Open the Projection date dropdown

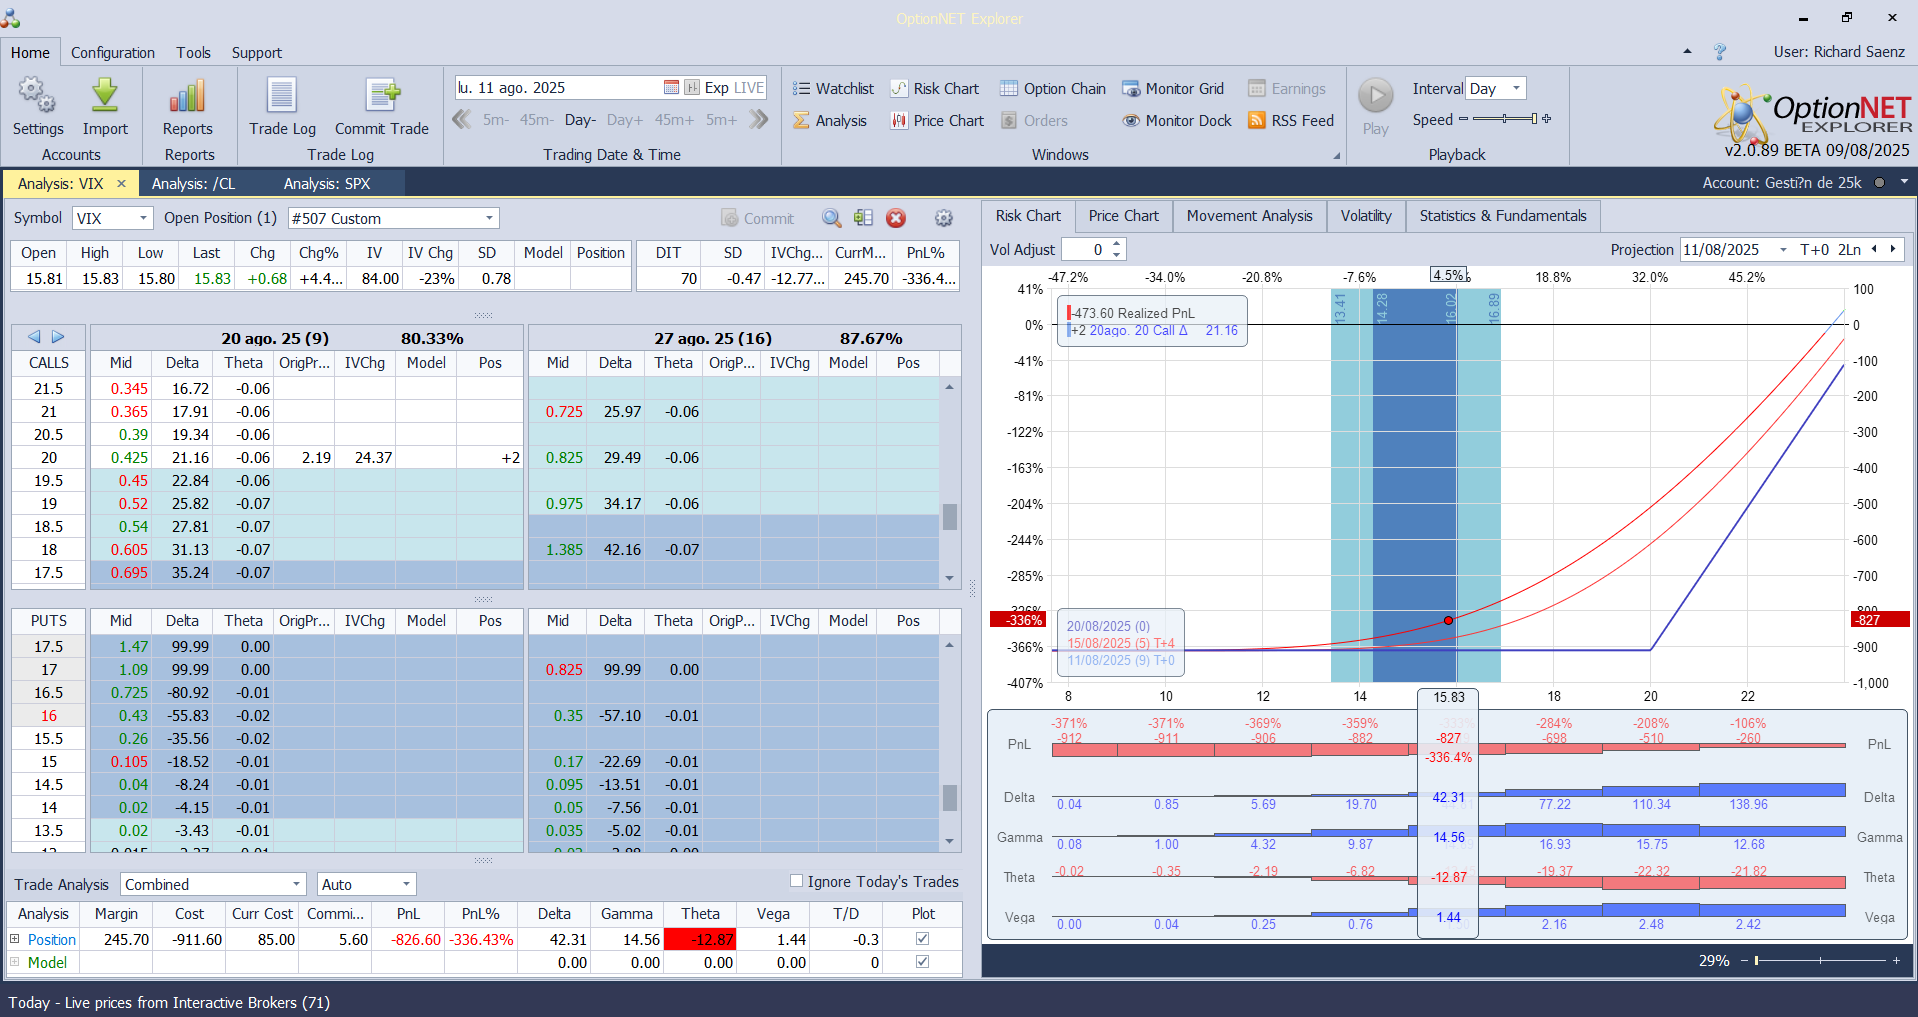coord(1783,249)
